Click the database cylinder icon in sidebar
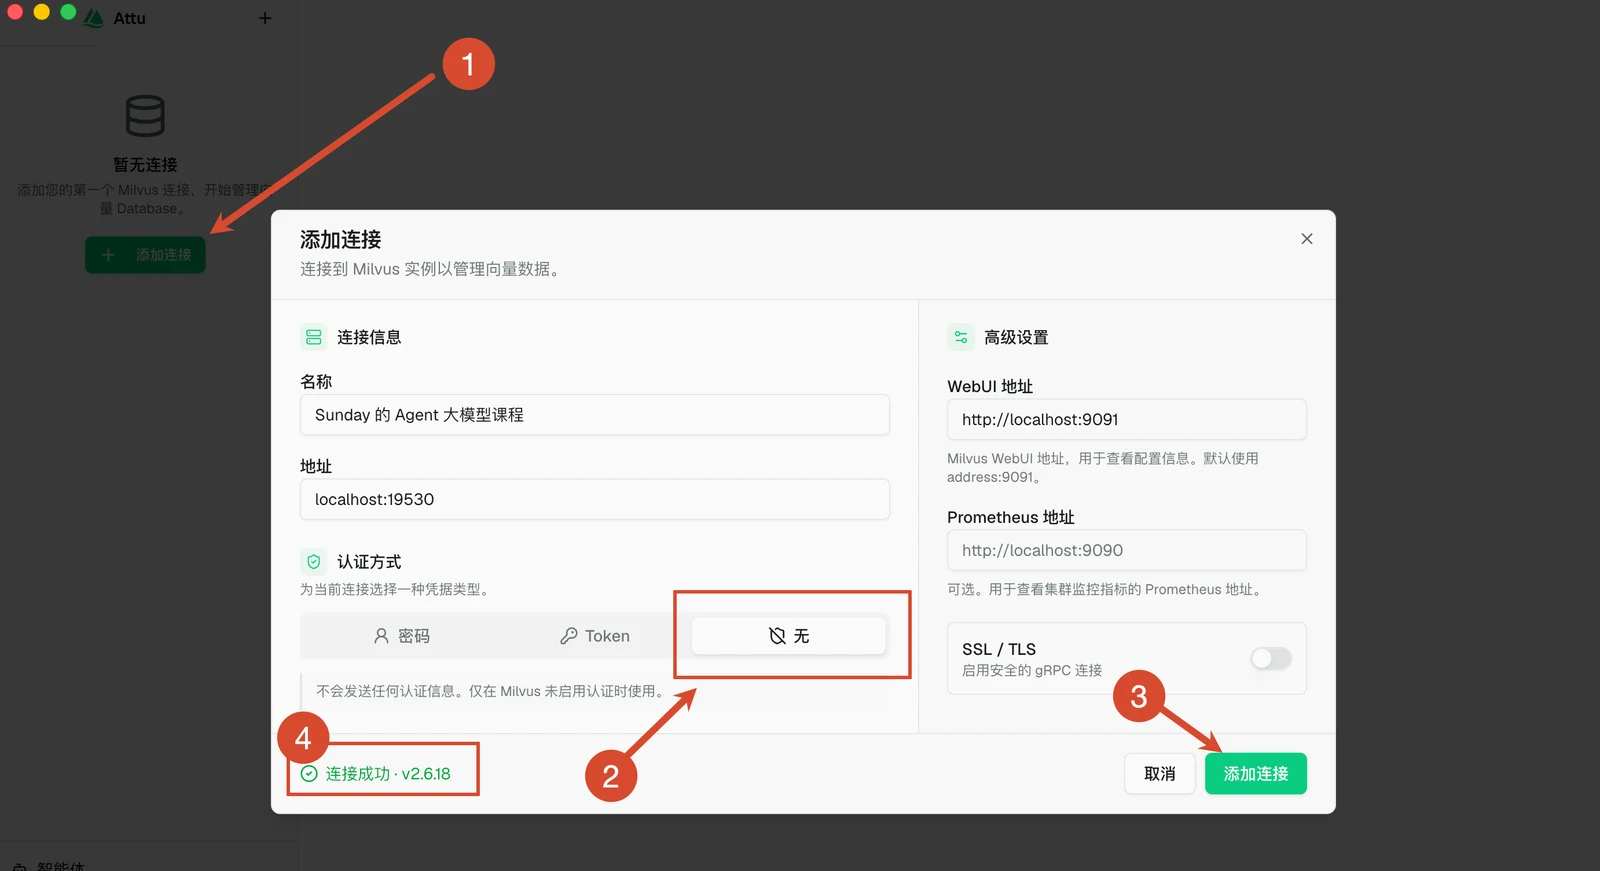 [x=145, y=116]
